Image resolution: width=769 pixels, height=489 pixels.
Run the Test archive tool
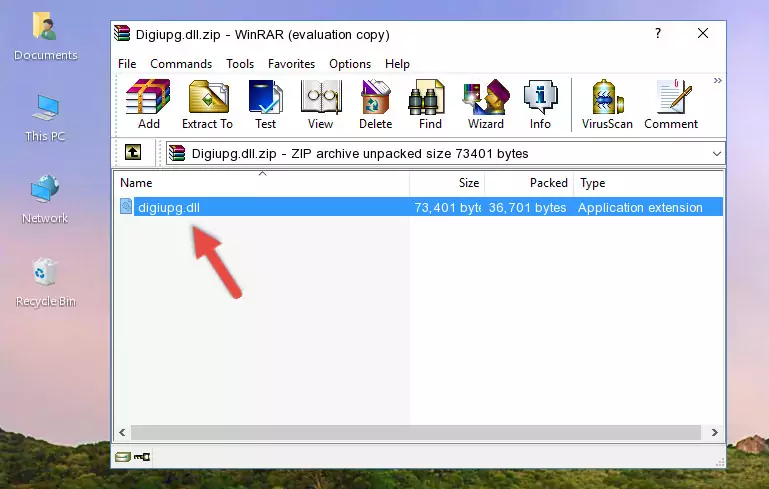point(265,104)
